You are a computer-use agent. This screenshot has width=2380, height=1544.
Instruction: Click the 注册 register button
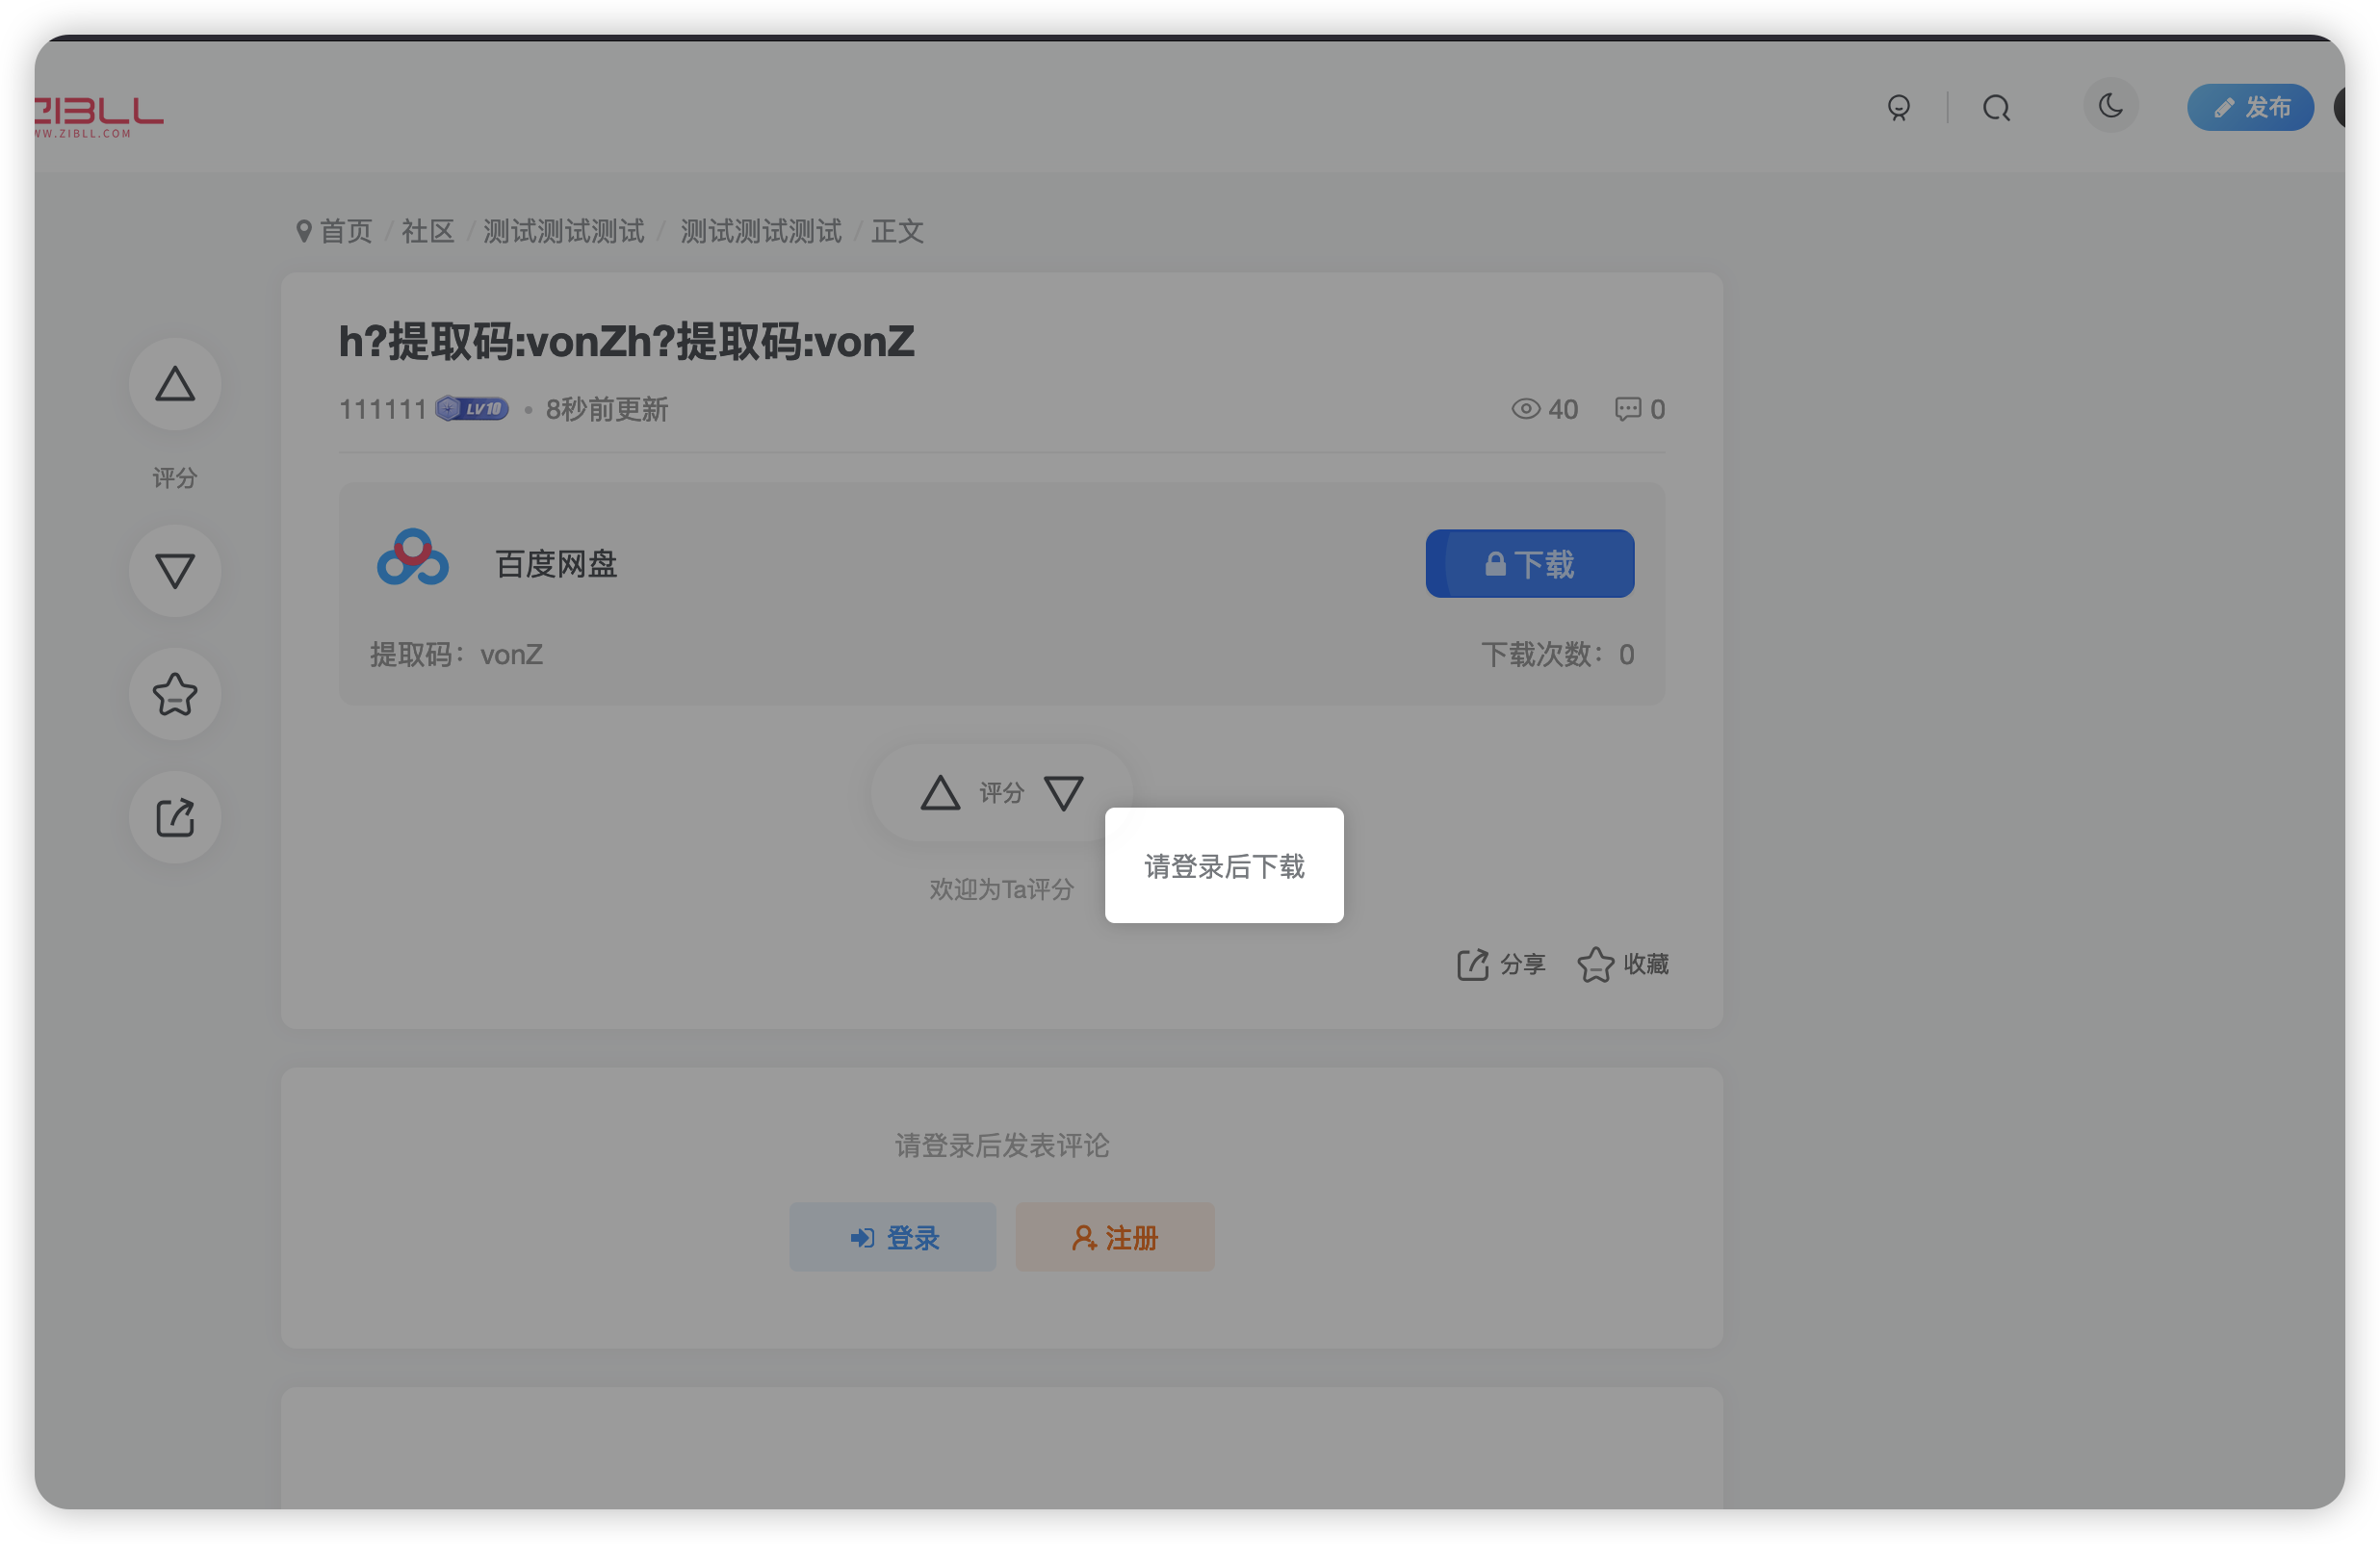click(x=1114, y=1237)
